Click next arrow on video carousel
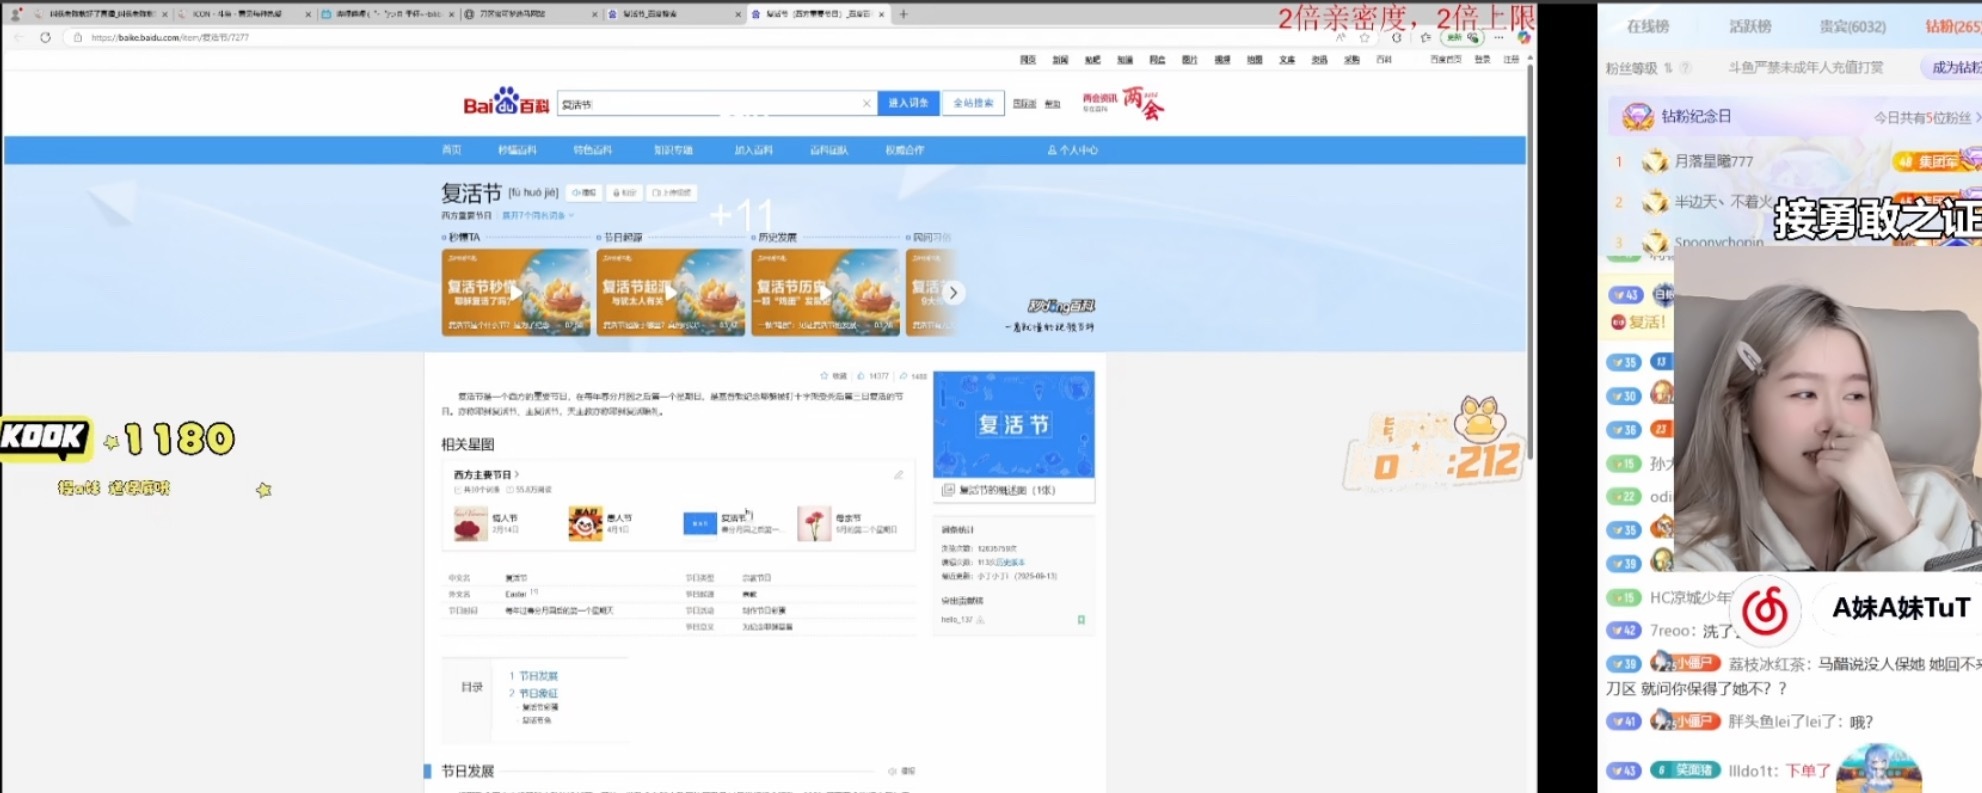The width and height of the screenshot is (1982, 793). 953,293
